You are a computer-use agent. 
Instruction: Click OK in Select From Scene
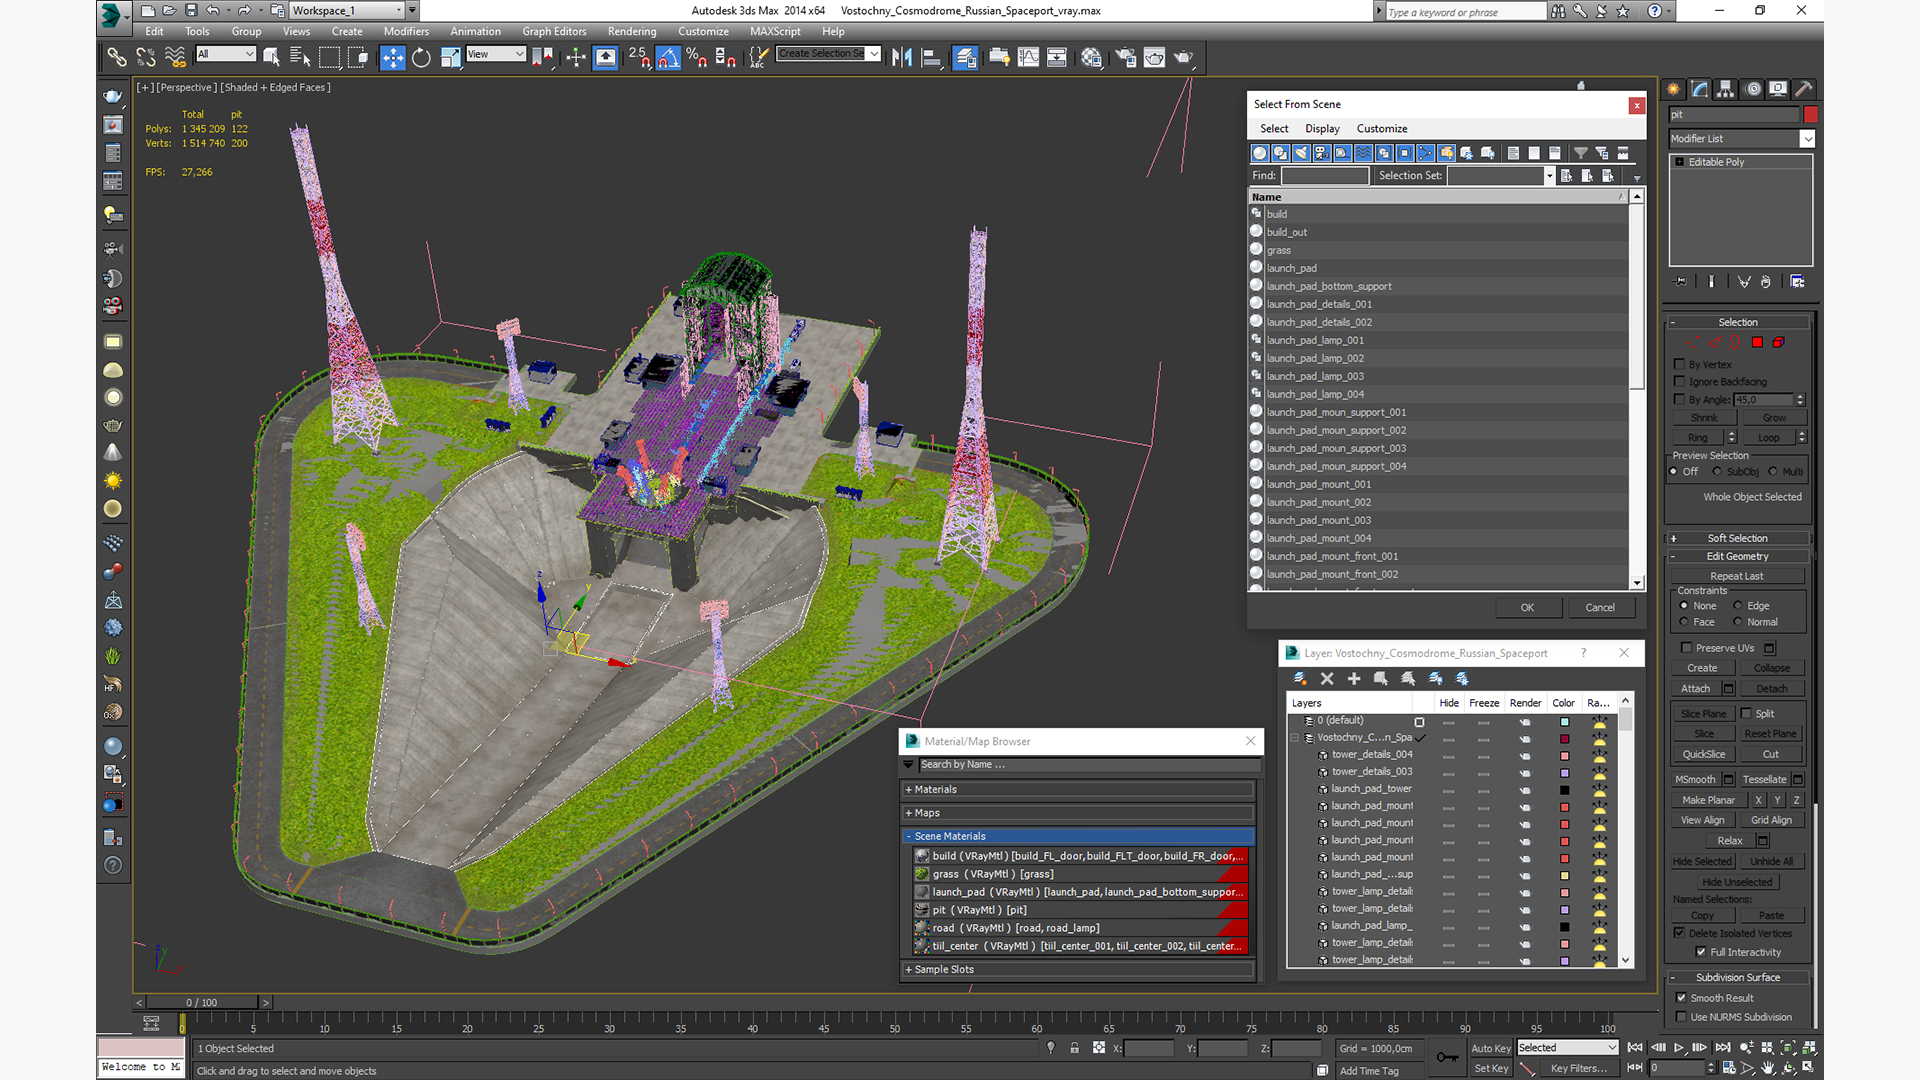pos(1527,607)
